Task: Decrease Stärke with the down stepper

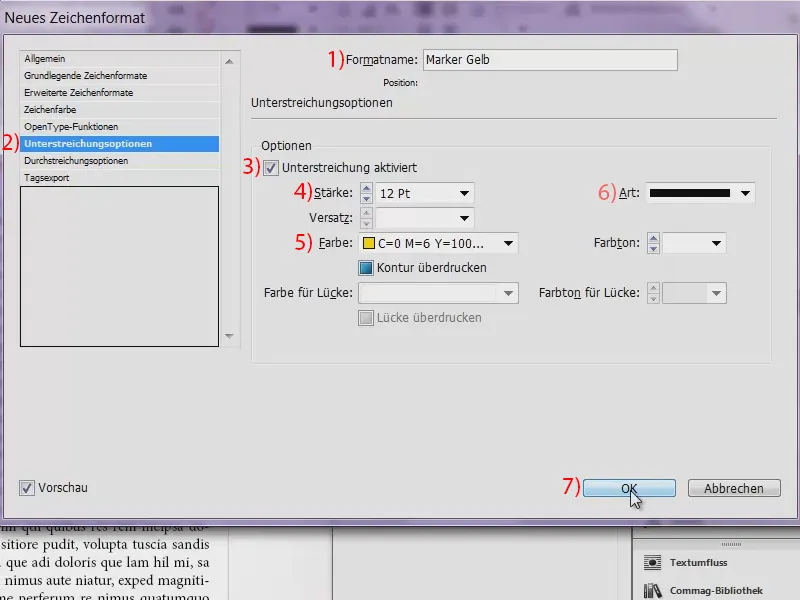Action: (x=366, y=198)
